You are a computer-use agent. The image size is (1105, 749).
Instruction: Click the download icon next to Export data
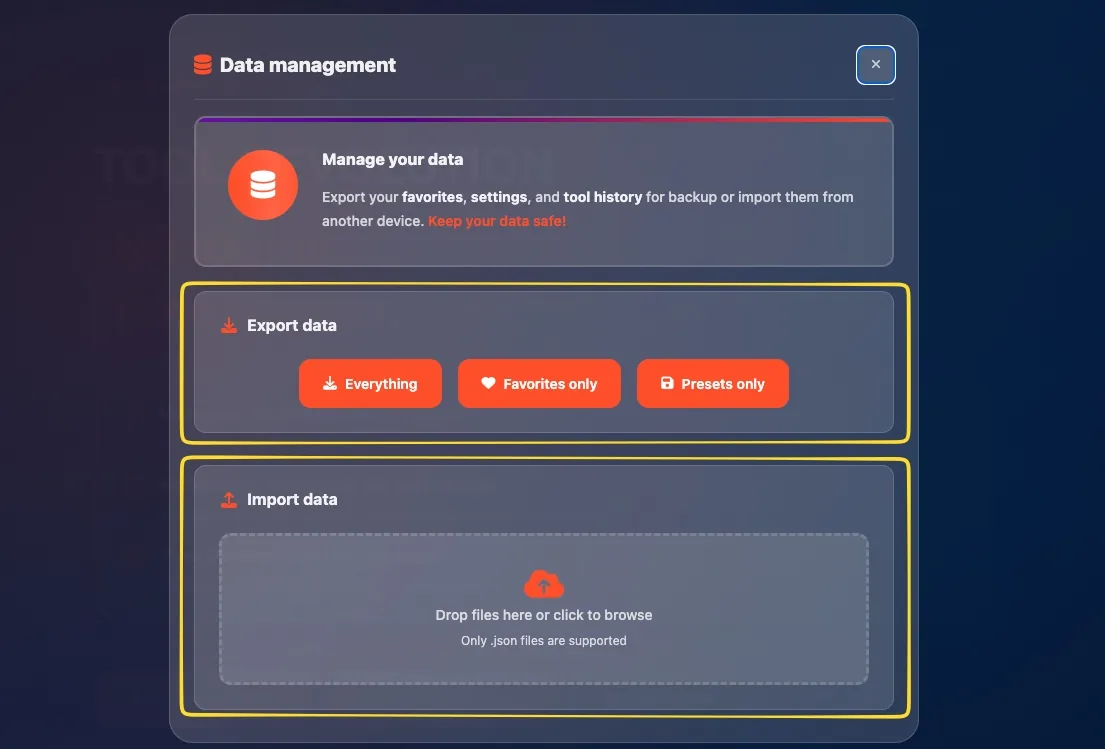tap(228, 325)
